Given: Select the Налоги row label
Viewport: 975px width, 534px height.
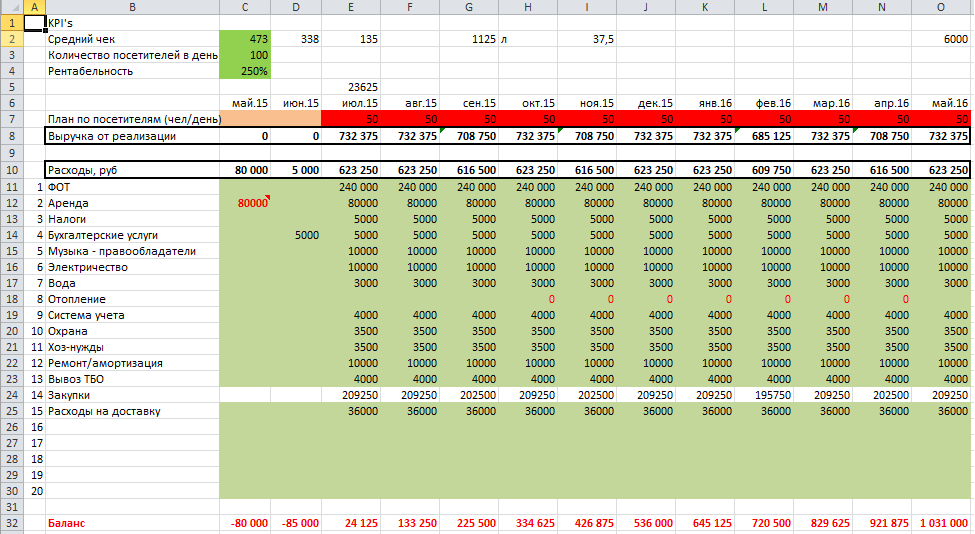Looking at the screenshot, I should point(132,219).
